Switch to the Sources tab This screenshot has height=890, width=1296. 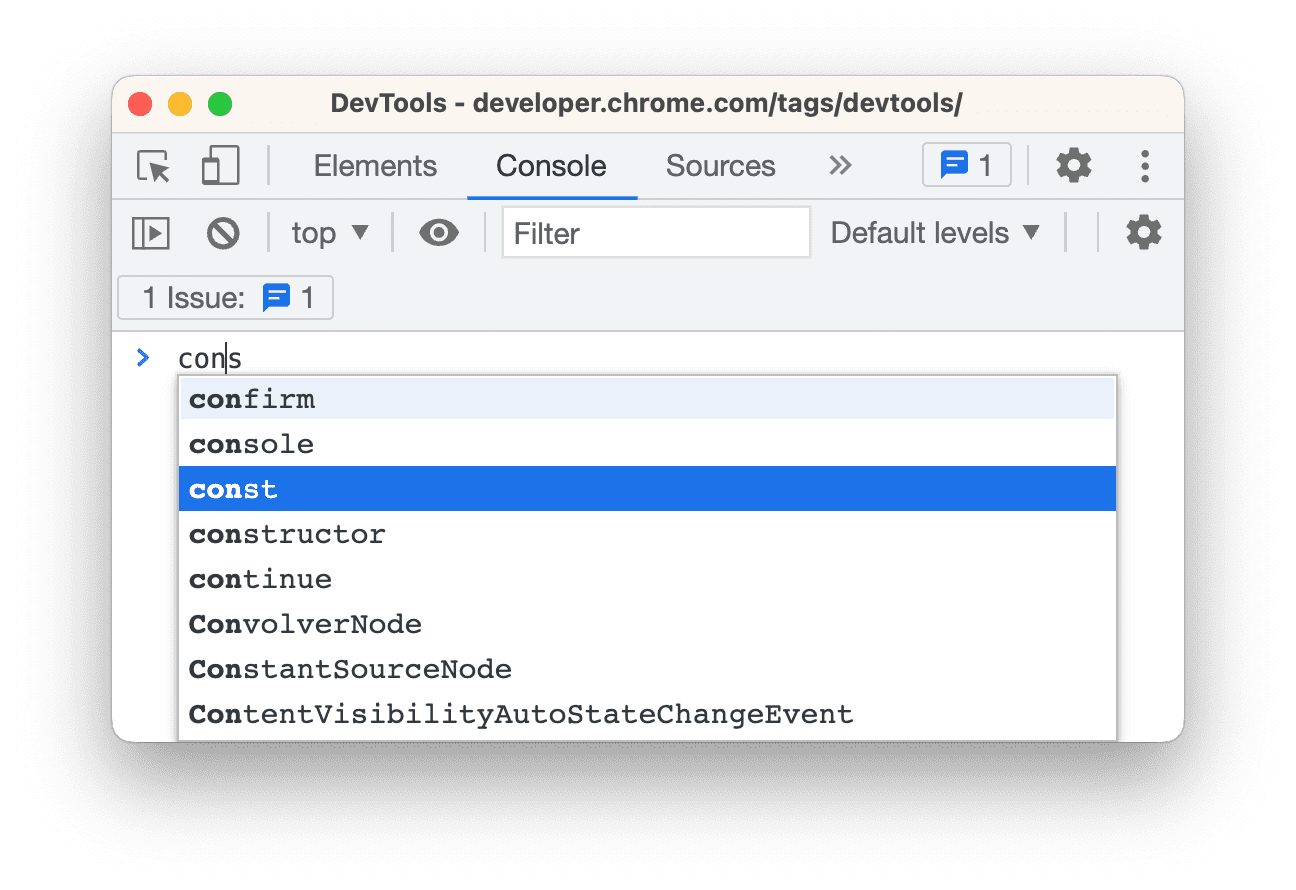click(x=720, y=165)
